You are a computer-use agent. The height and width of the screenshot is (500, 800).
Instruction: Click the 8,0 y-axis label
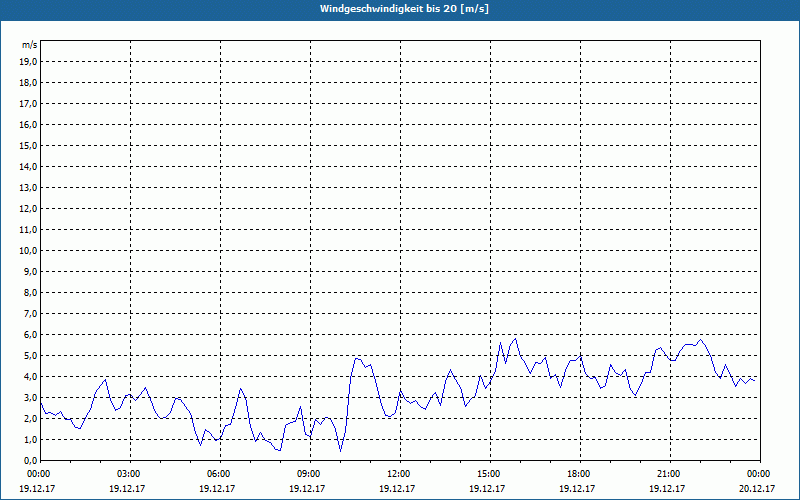(31, 293)
